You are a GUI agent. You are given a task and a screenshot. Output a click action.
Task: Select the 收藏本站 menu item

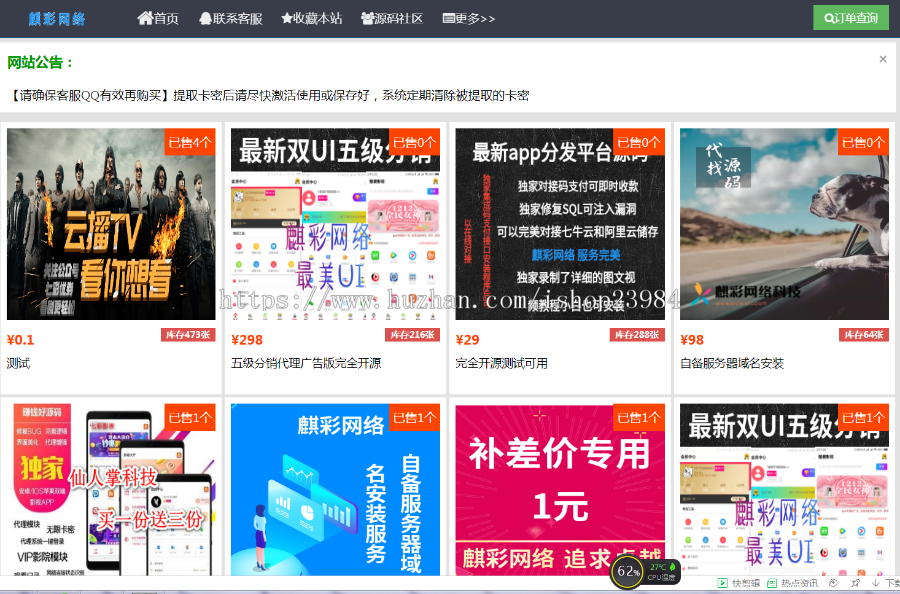pos(312,18)
